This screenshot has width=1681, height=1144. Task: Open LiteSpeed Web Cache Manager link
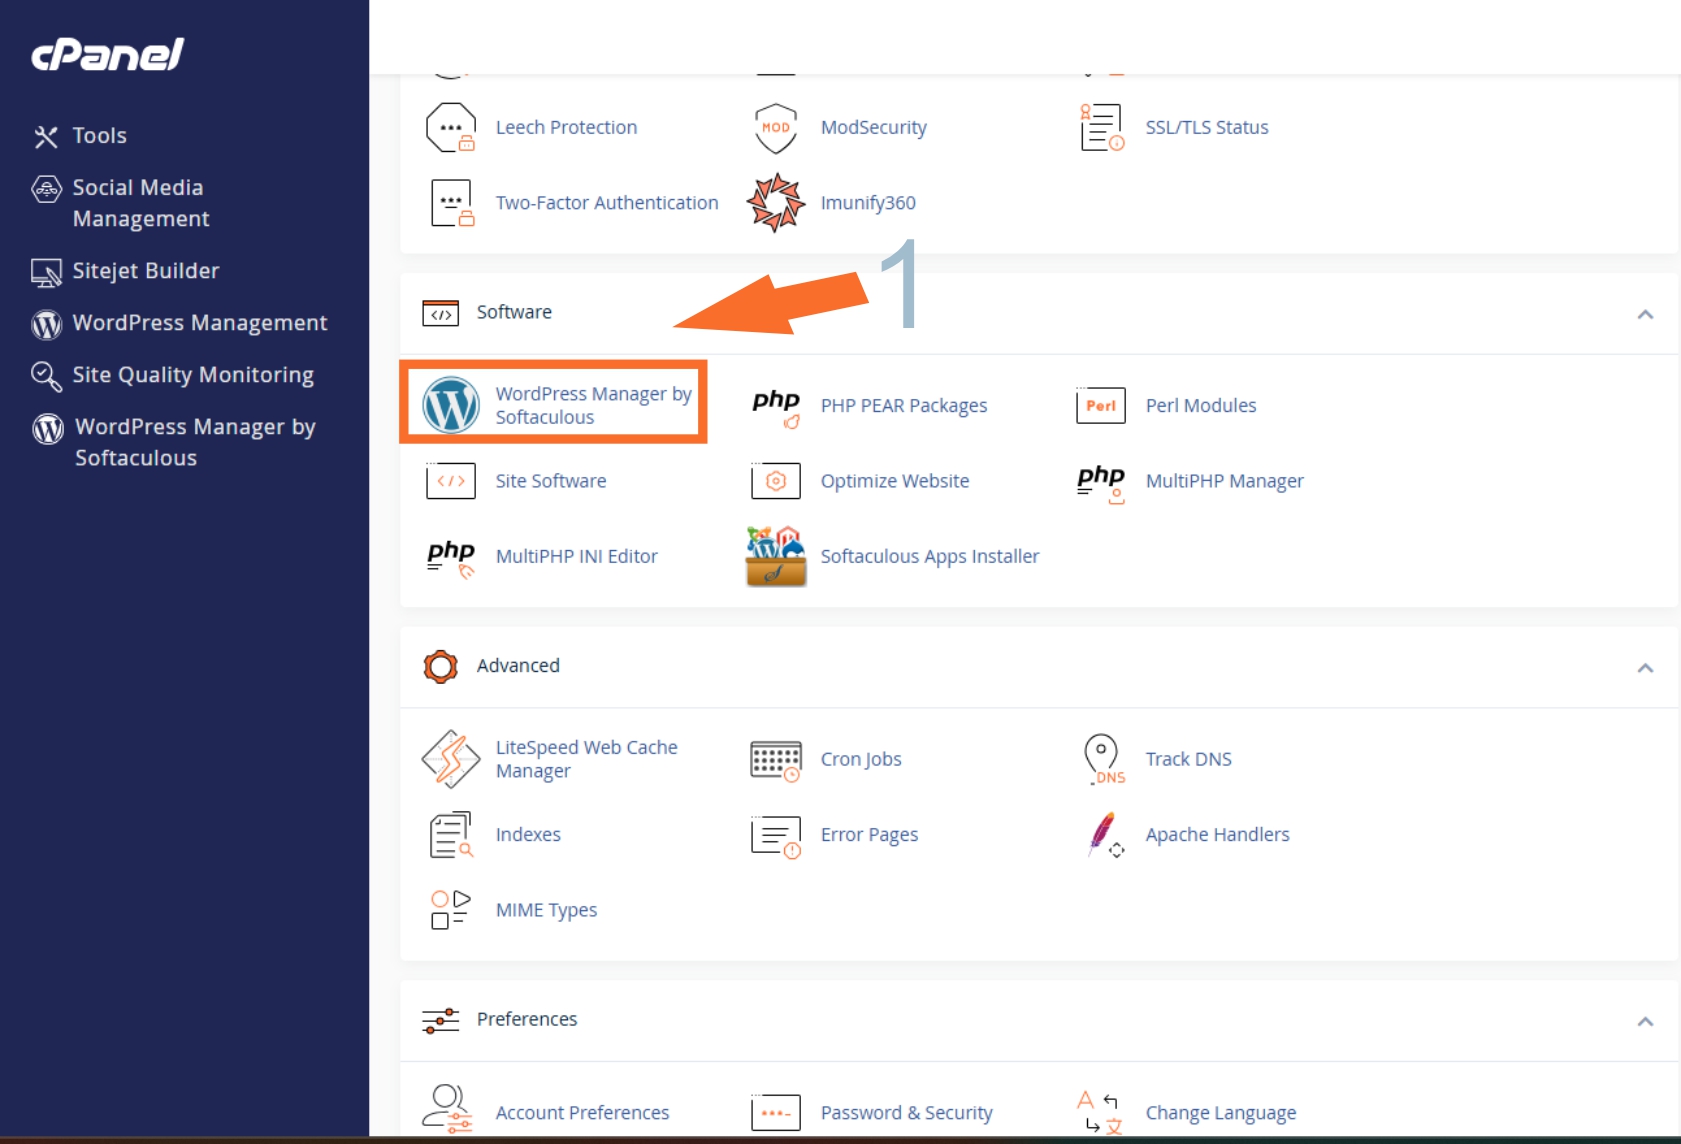587,759
